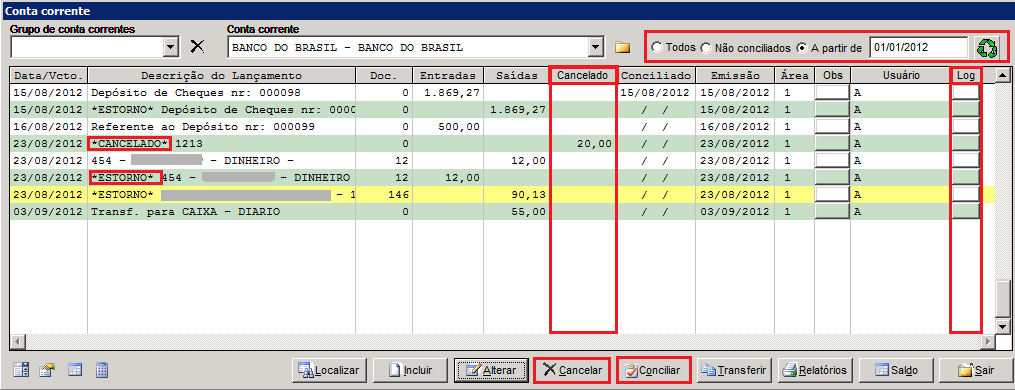Expand the Conta corrente dropdown arrow

click(596, 47)
